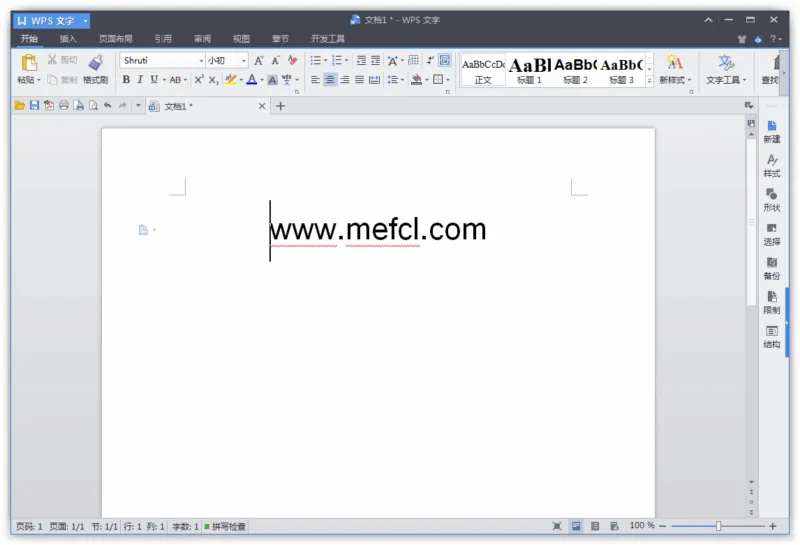Apply superscript X² formatting
The image size is (800, 545).
tap(199, 80)
